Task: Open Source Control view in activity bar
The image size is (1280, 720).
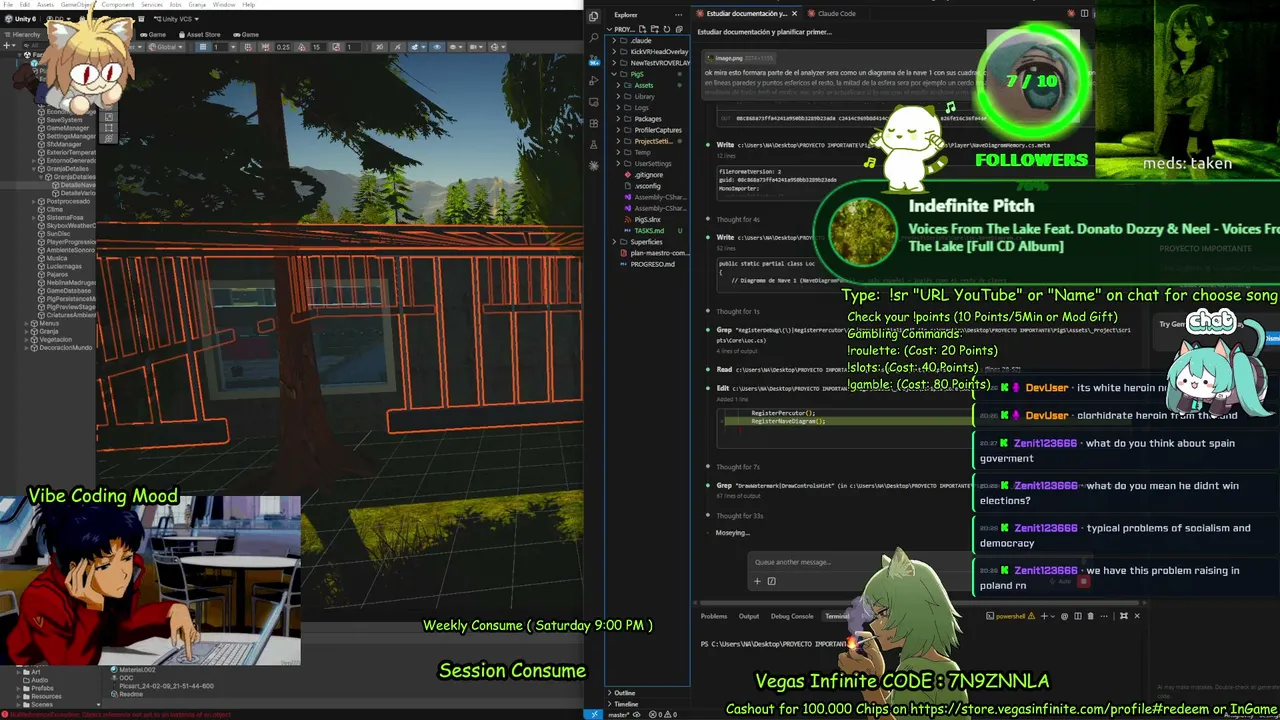Action: click(x=593, y=58)
